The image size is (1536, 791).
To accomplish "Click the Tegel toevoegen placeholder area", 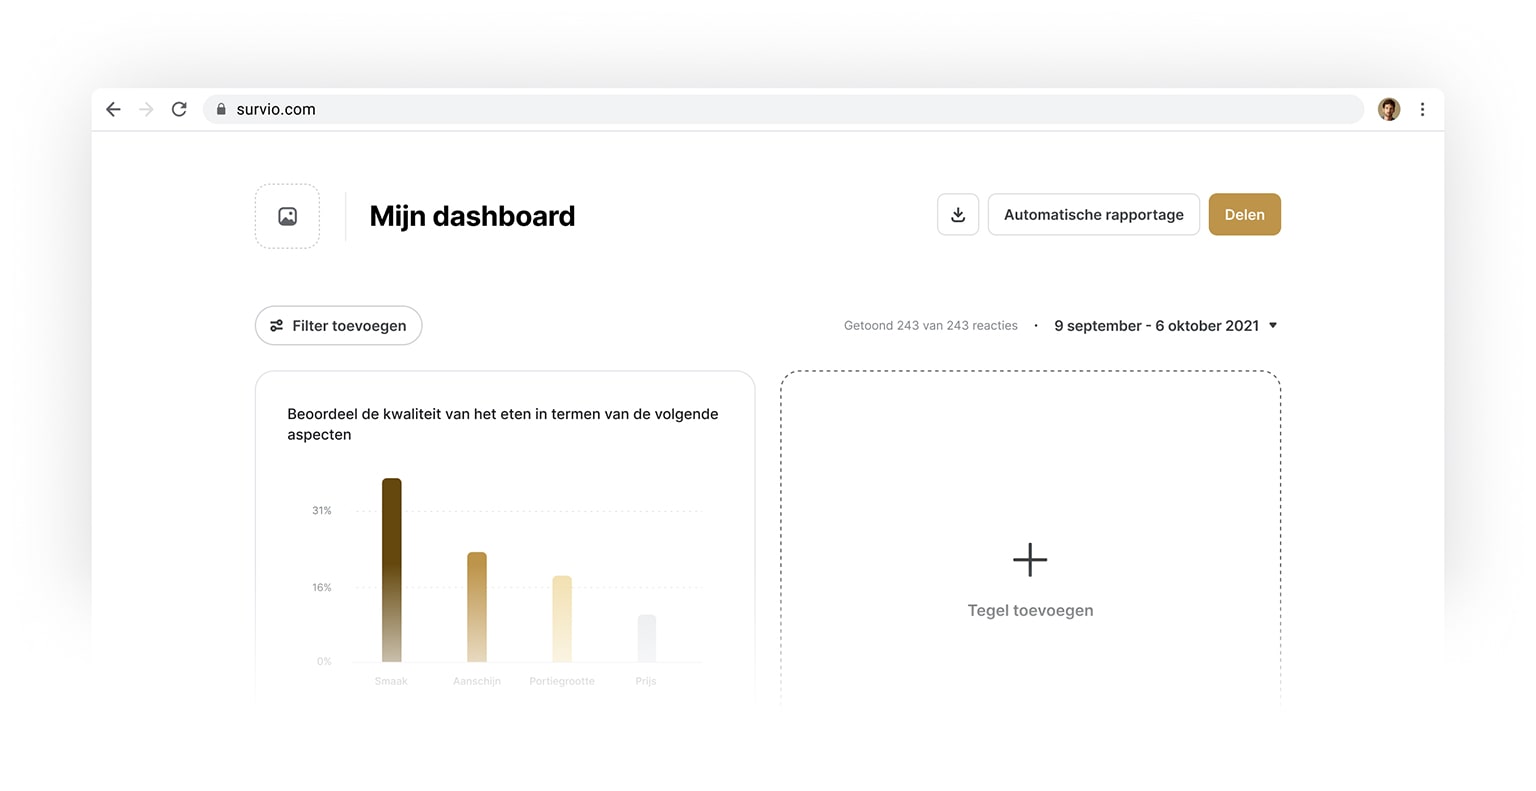I will 1029,610.
